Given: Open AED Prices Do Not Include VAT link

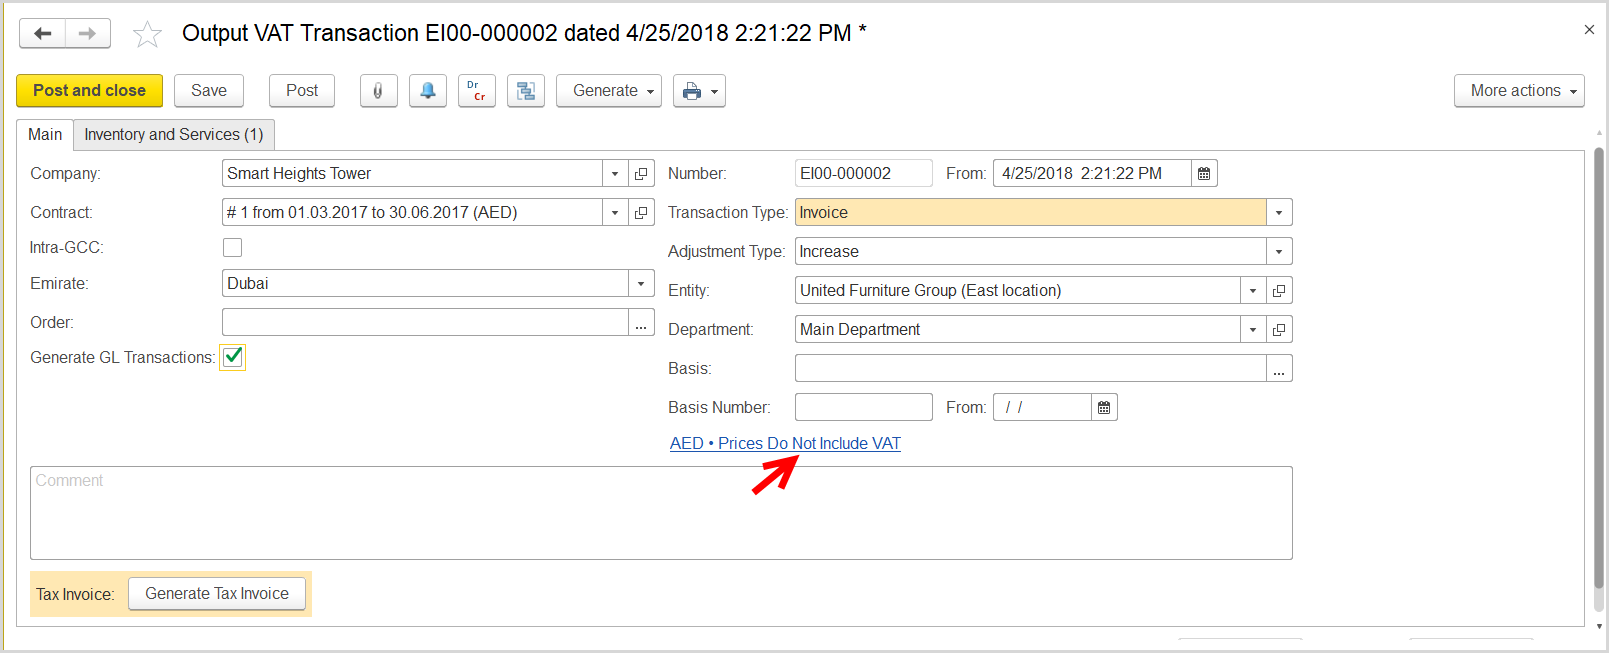Looking at the screenshot, I should (785, 444).
